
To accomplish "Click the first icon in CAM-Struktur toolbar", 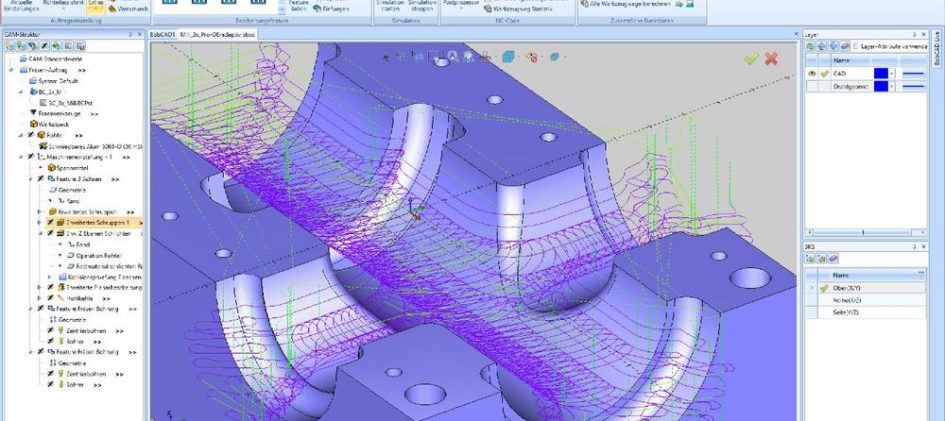I will (x=9, y=46).
